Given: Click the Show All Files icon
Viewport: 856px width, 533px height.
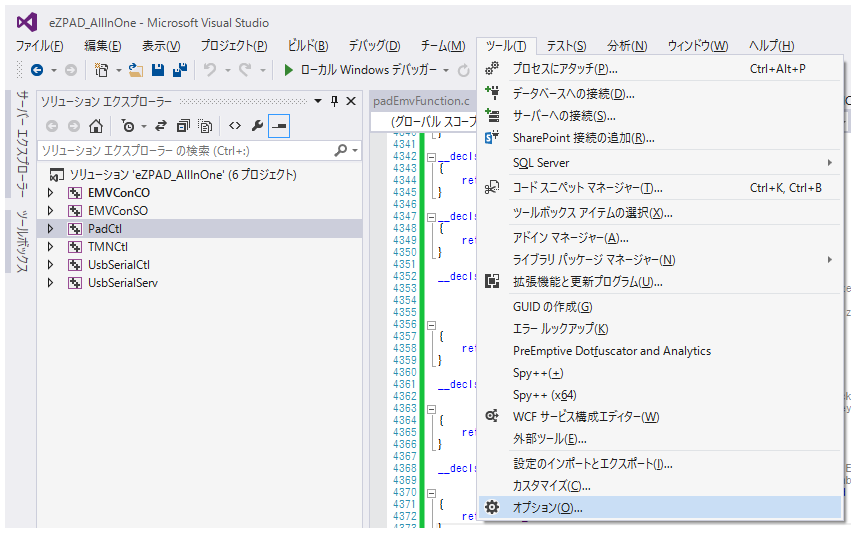Looking at the screenshot, I should [205, 126].
